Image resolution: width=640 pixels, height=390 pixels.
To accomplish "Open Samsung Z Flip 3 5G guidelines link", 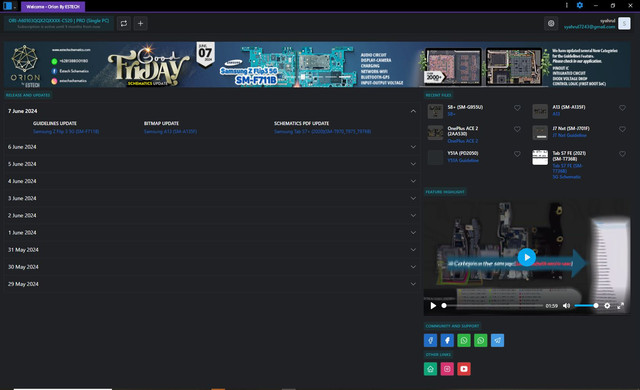I will point(66,131).
